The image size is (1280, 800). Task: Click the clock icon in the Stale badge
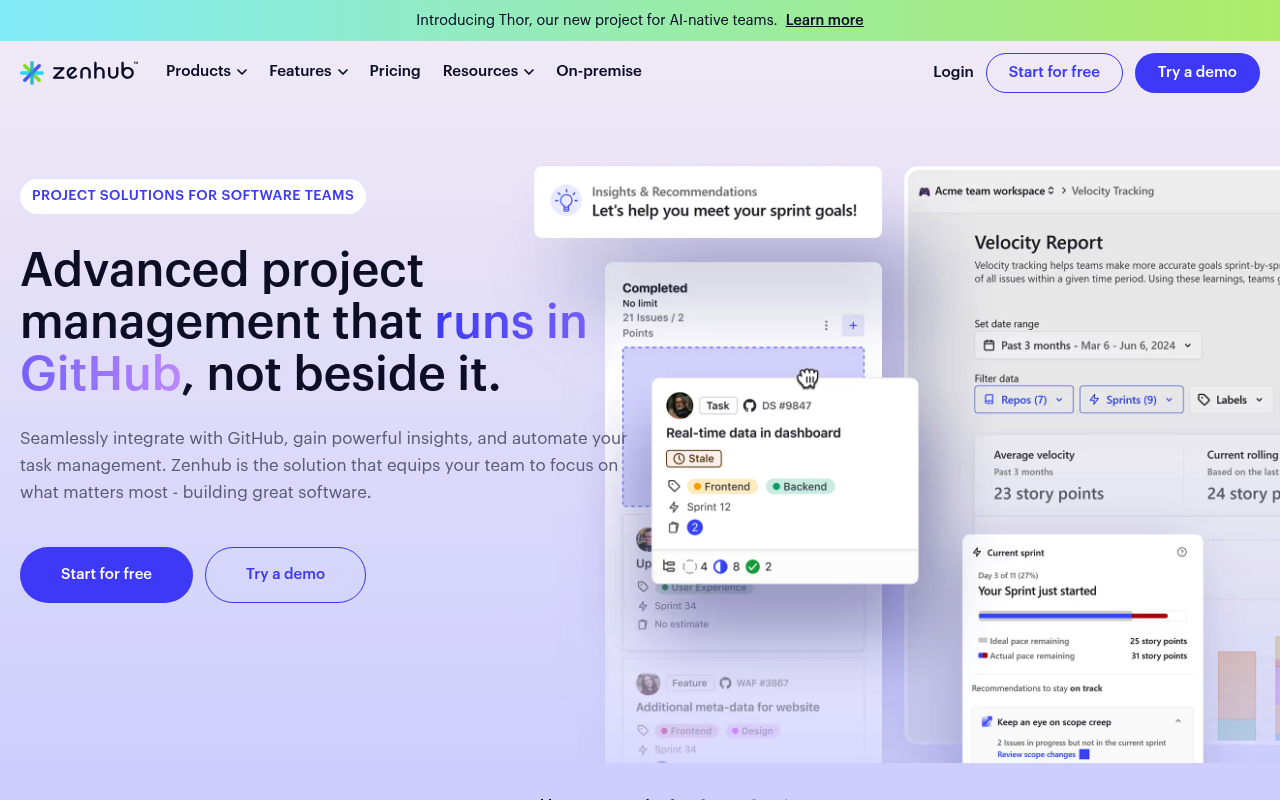coord(680,458)
